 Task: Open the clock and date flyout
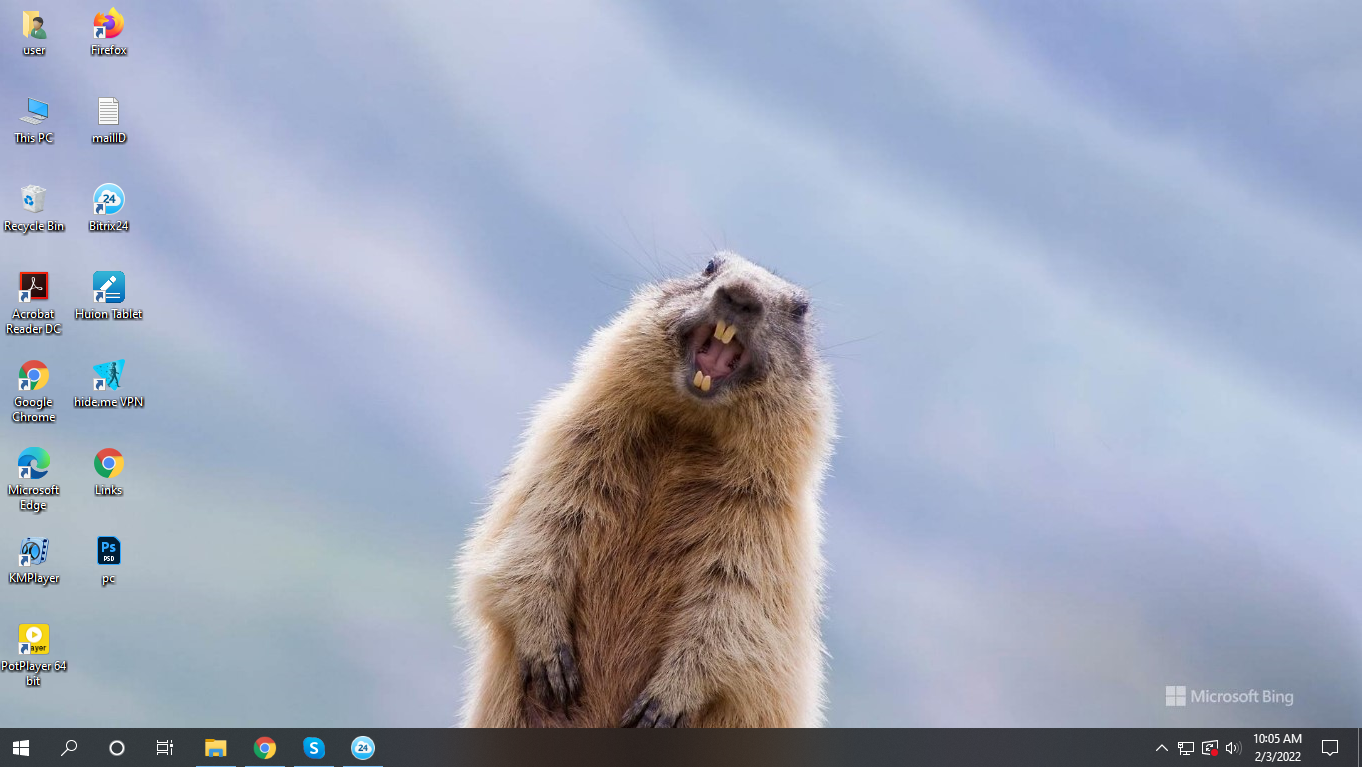(x=1277, y=748)
